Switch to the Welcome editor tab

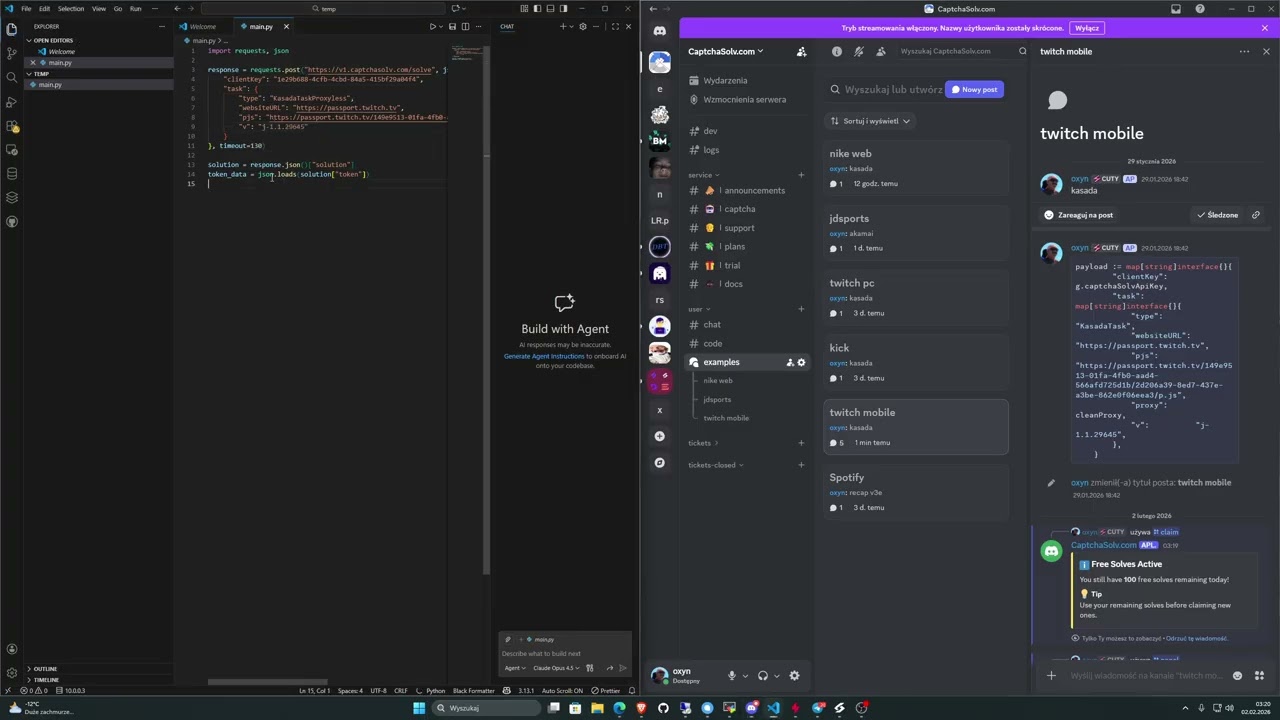click(x=203, y=27)
